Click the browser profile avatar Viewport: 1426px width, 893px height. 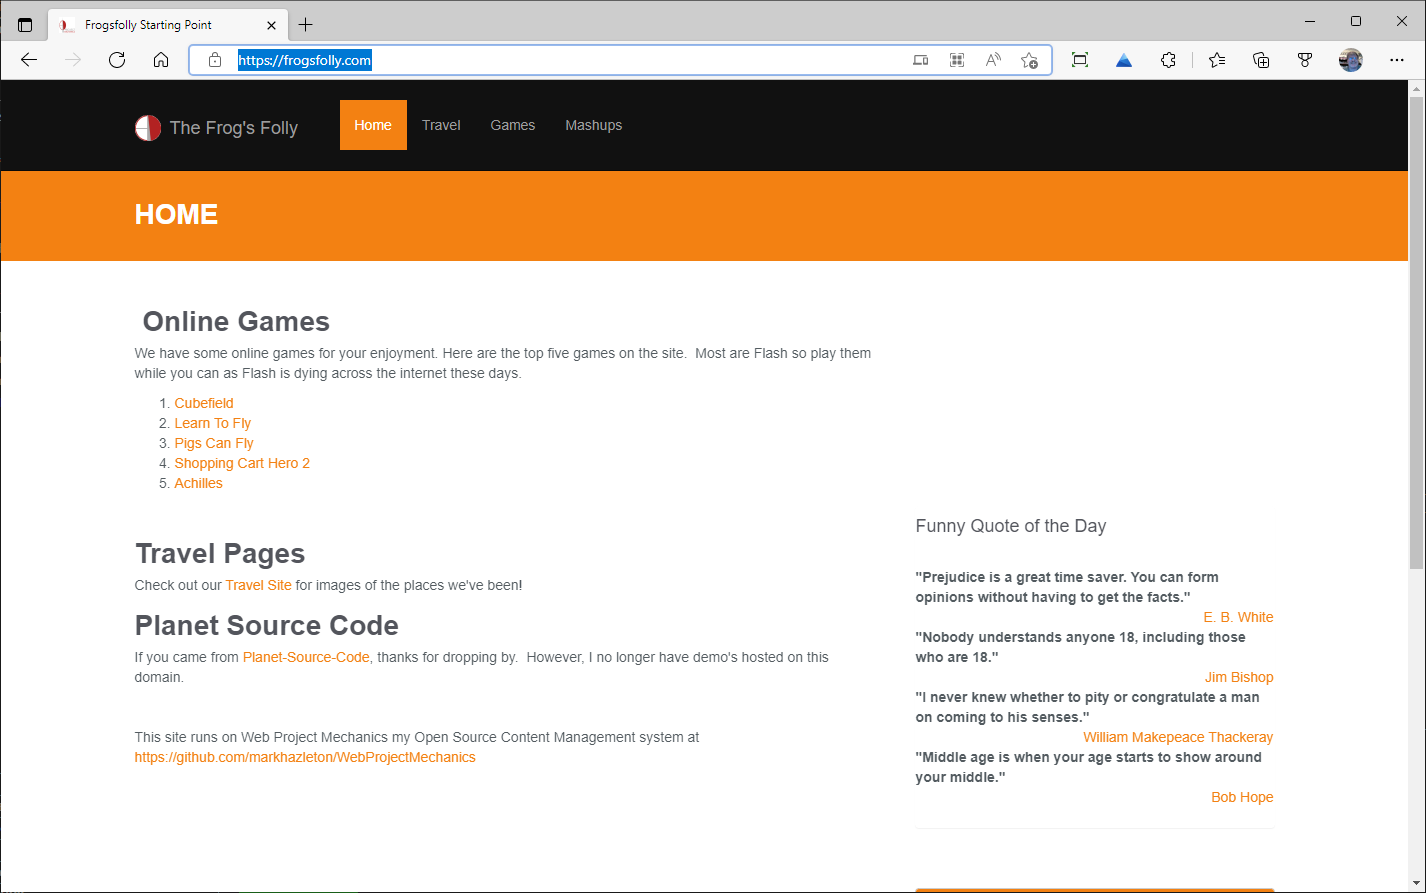coord(1350,60)
